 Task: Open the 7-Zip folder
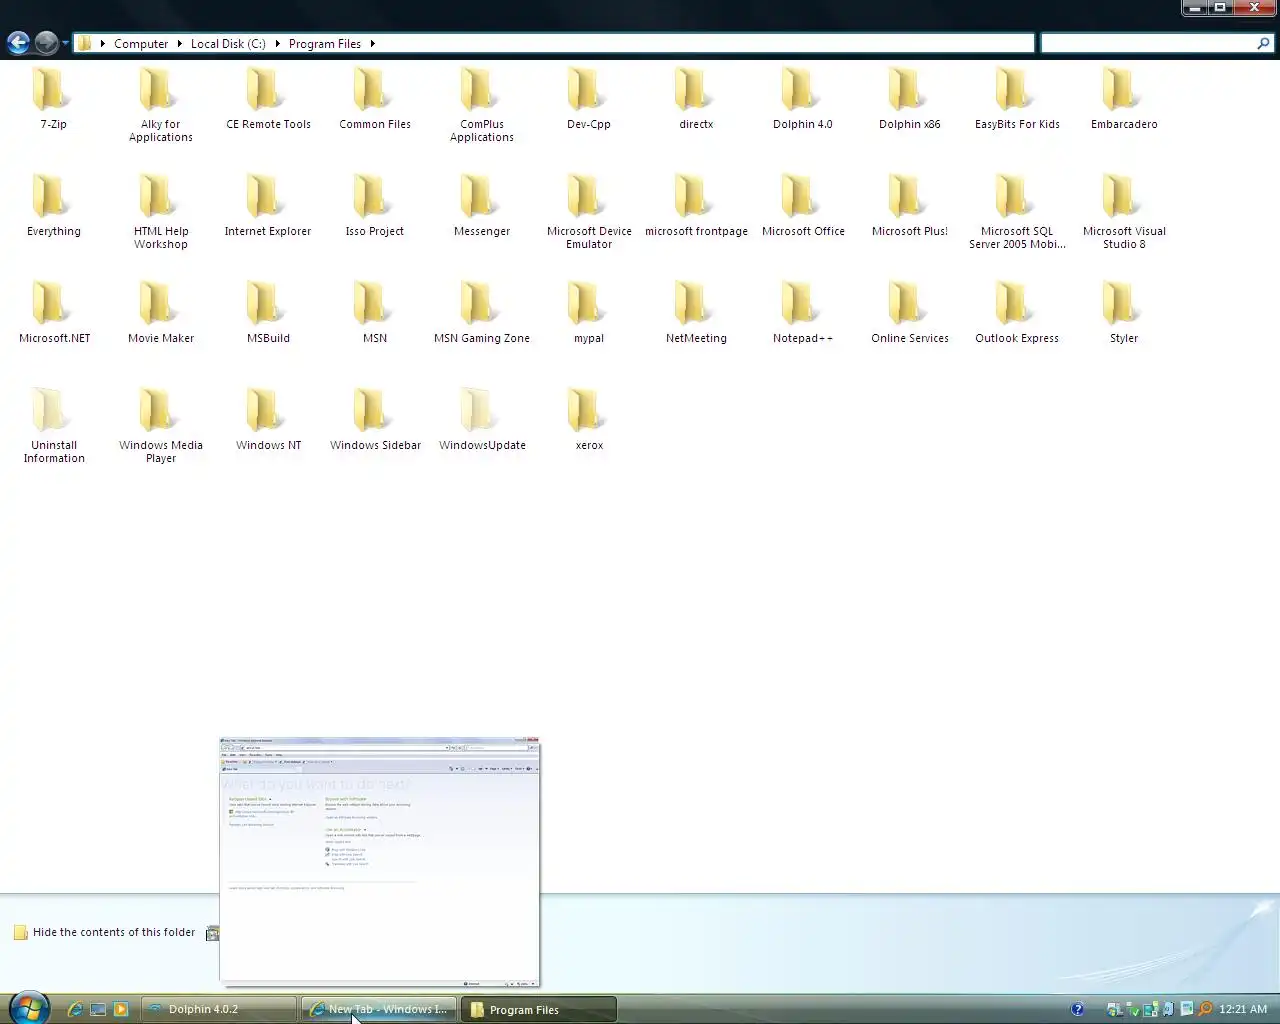pos(53,98)
